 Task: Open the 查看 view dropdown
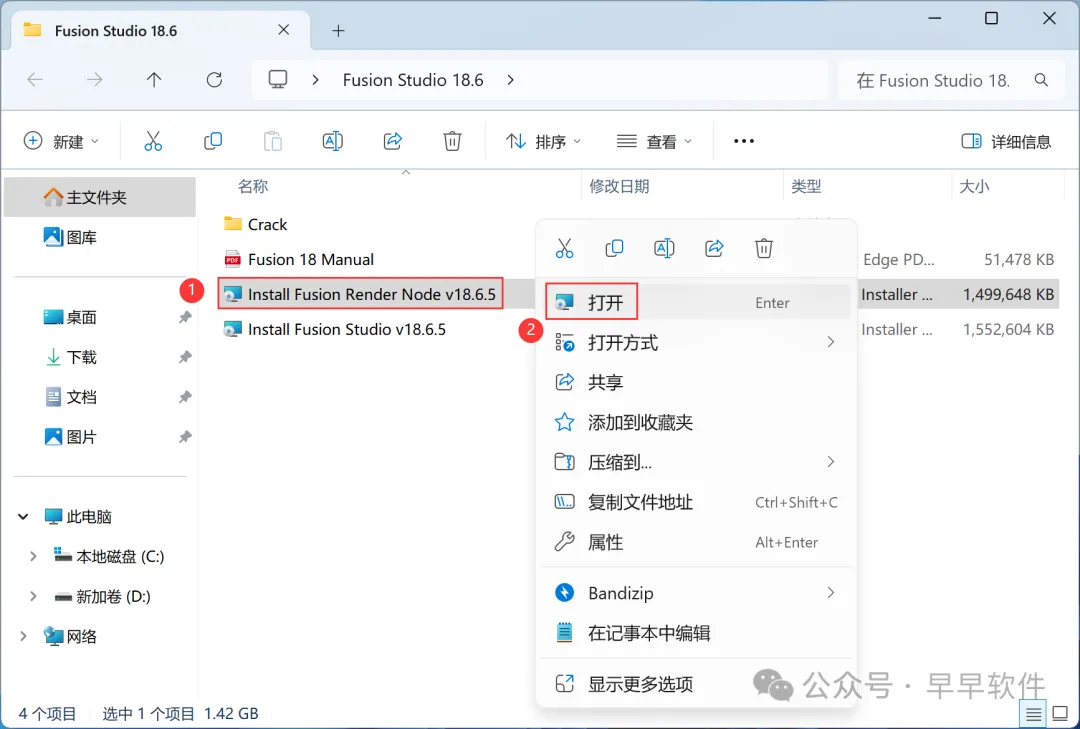(654, 141)
